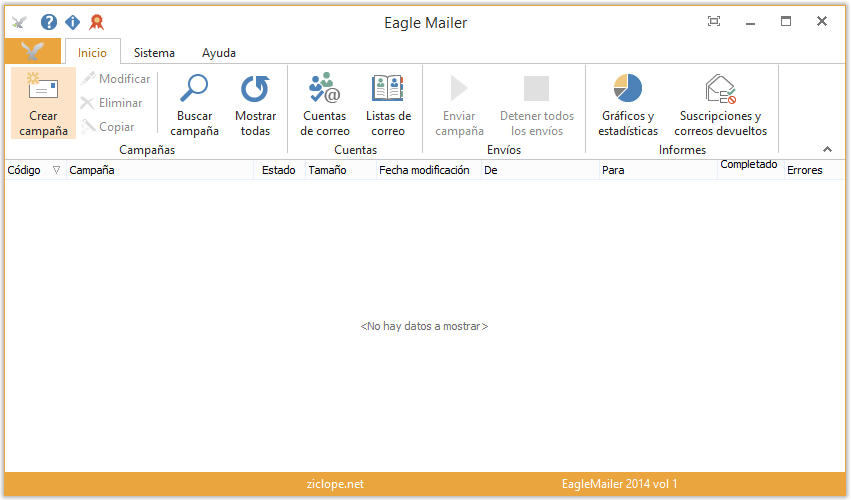Click the full-screen mode icon
The image size is (851, 500).
(x=714, y=21)
